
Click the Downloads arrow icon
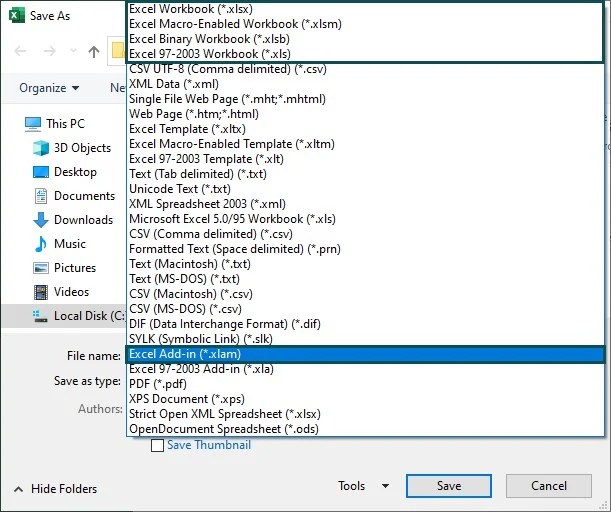tap(41, 220)
